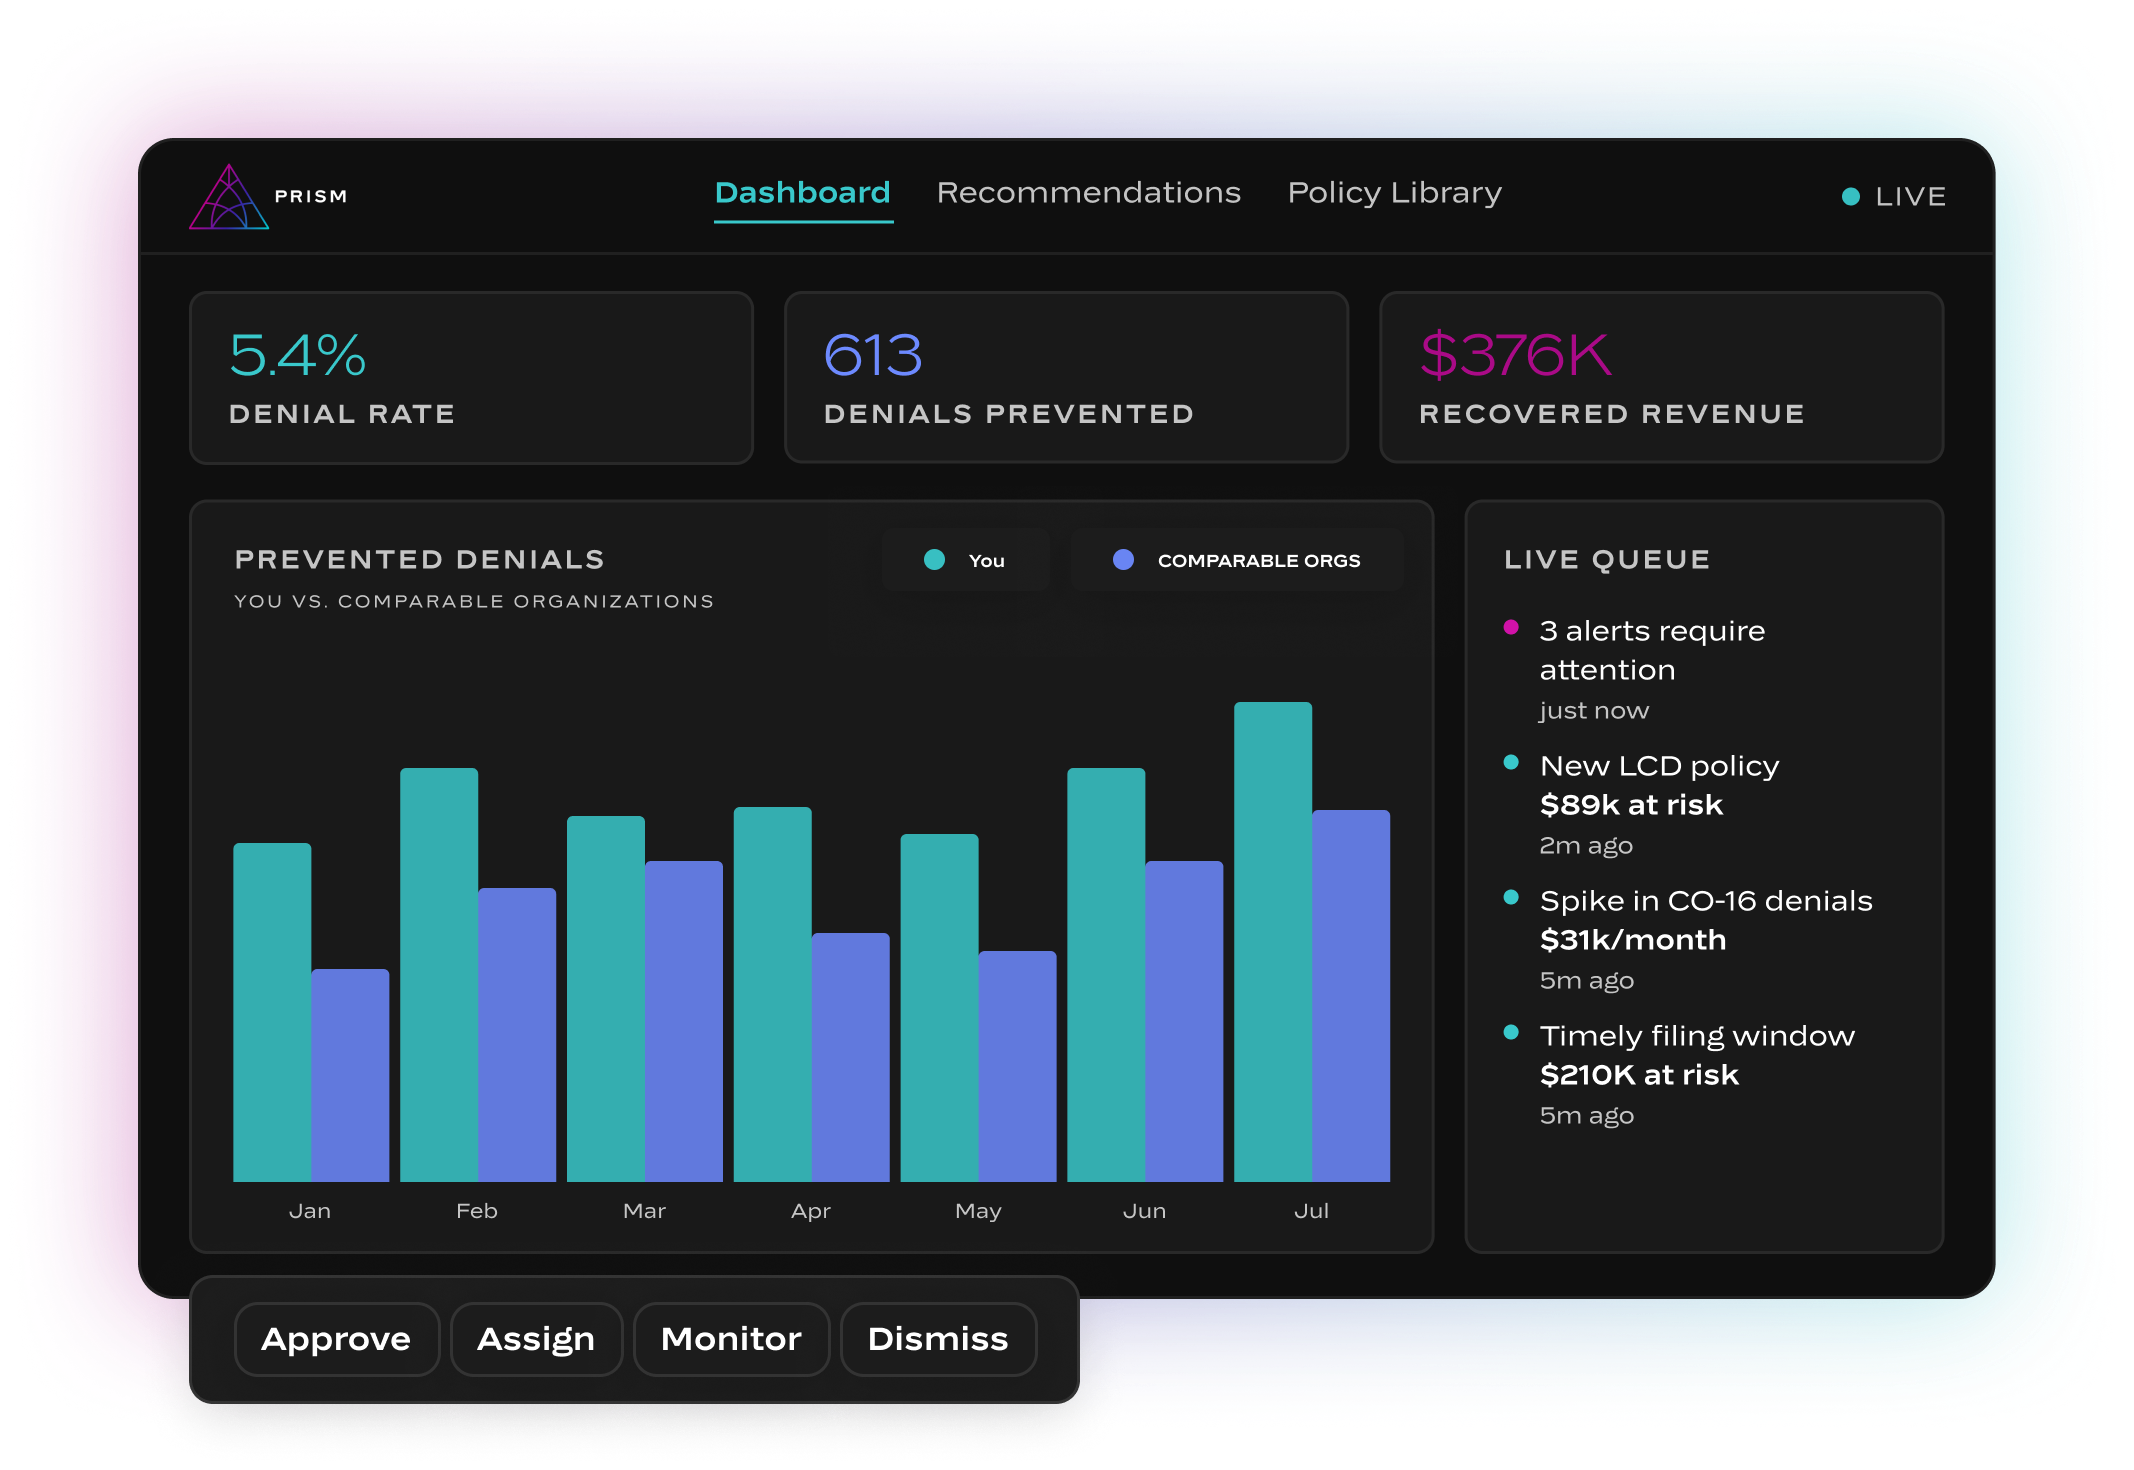2134x1470 pixels.
Task: Toggle the You legend series
Action: (966, 560)
